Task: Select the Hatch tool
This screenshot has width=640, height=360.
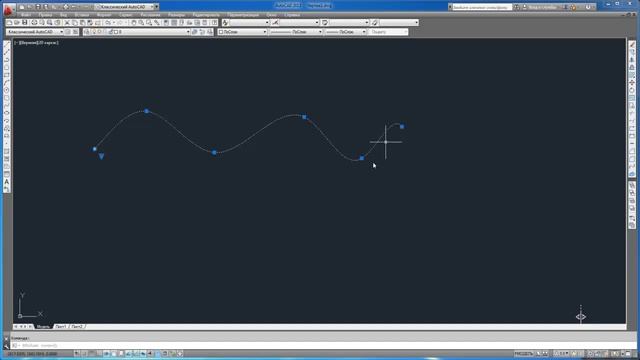Action: pos(7,151)
